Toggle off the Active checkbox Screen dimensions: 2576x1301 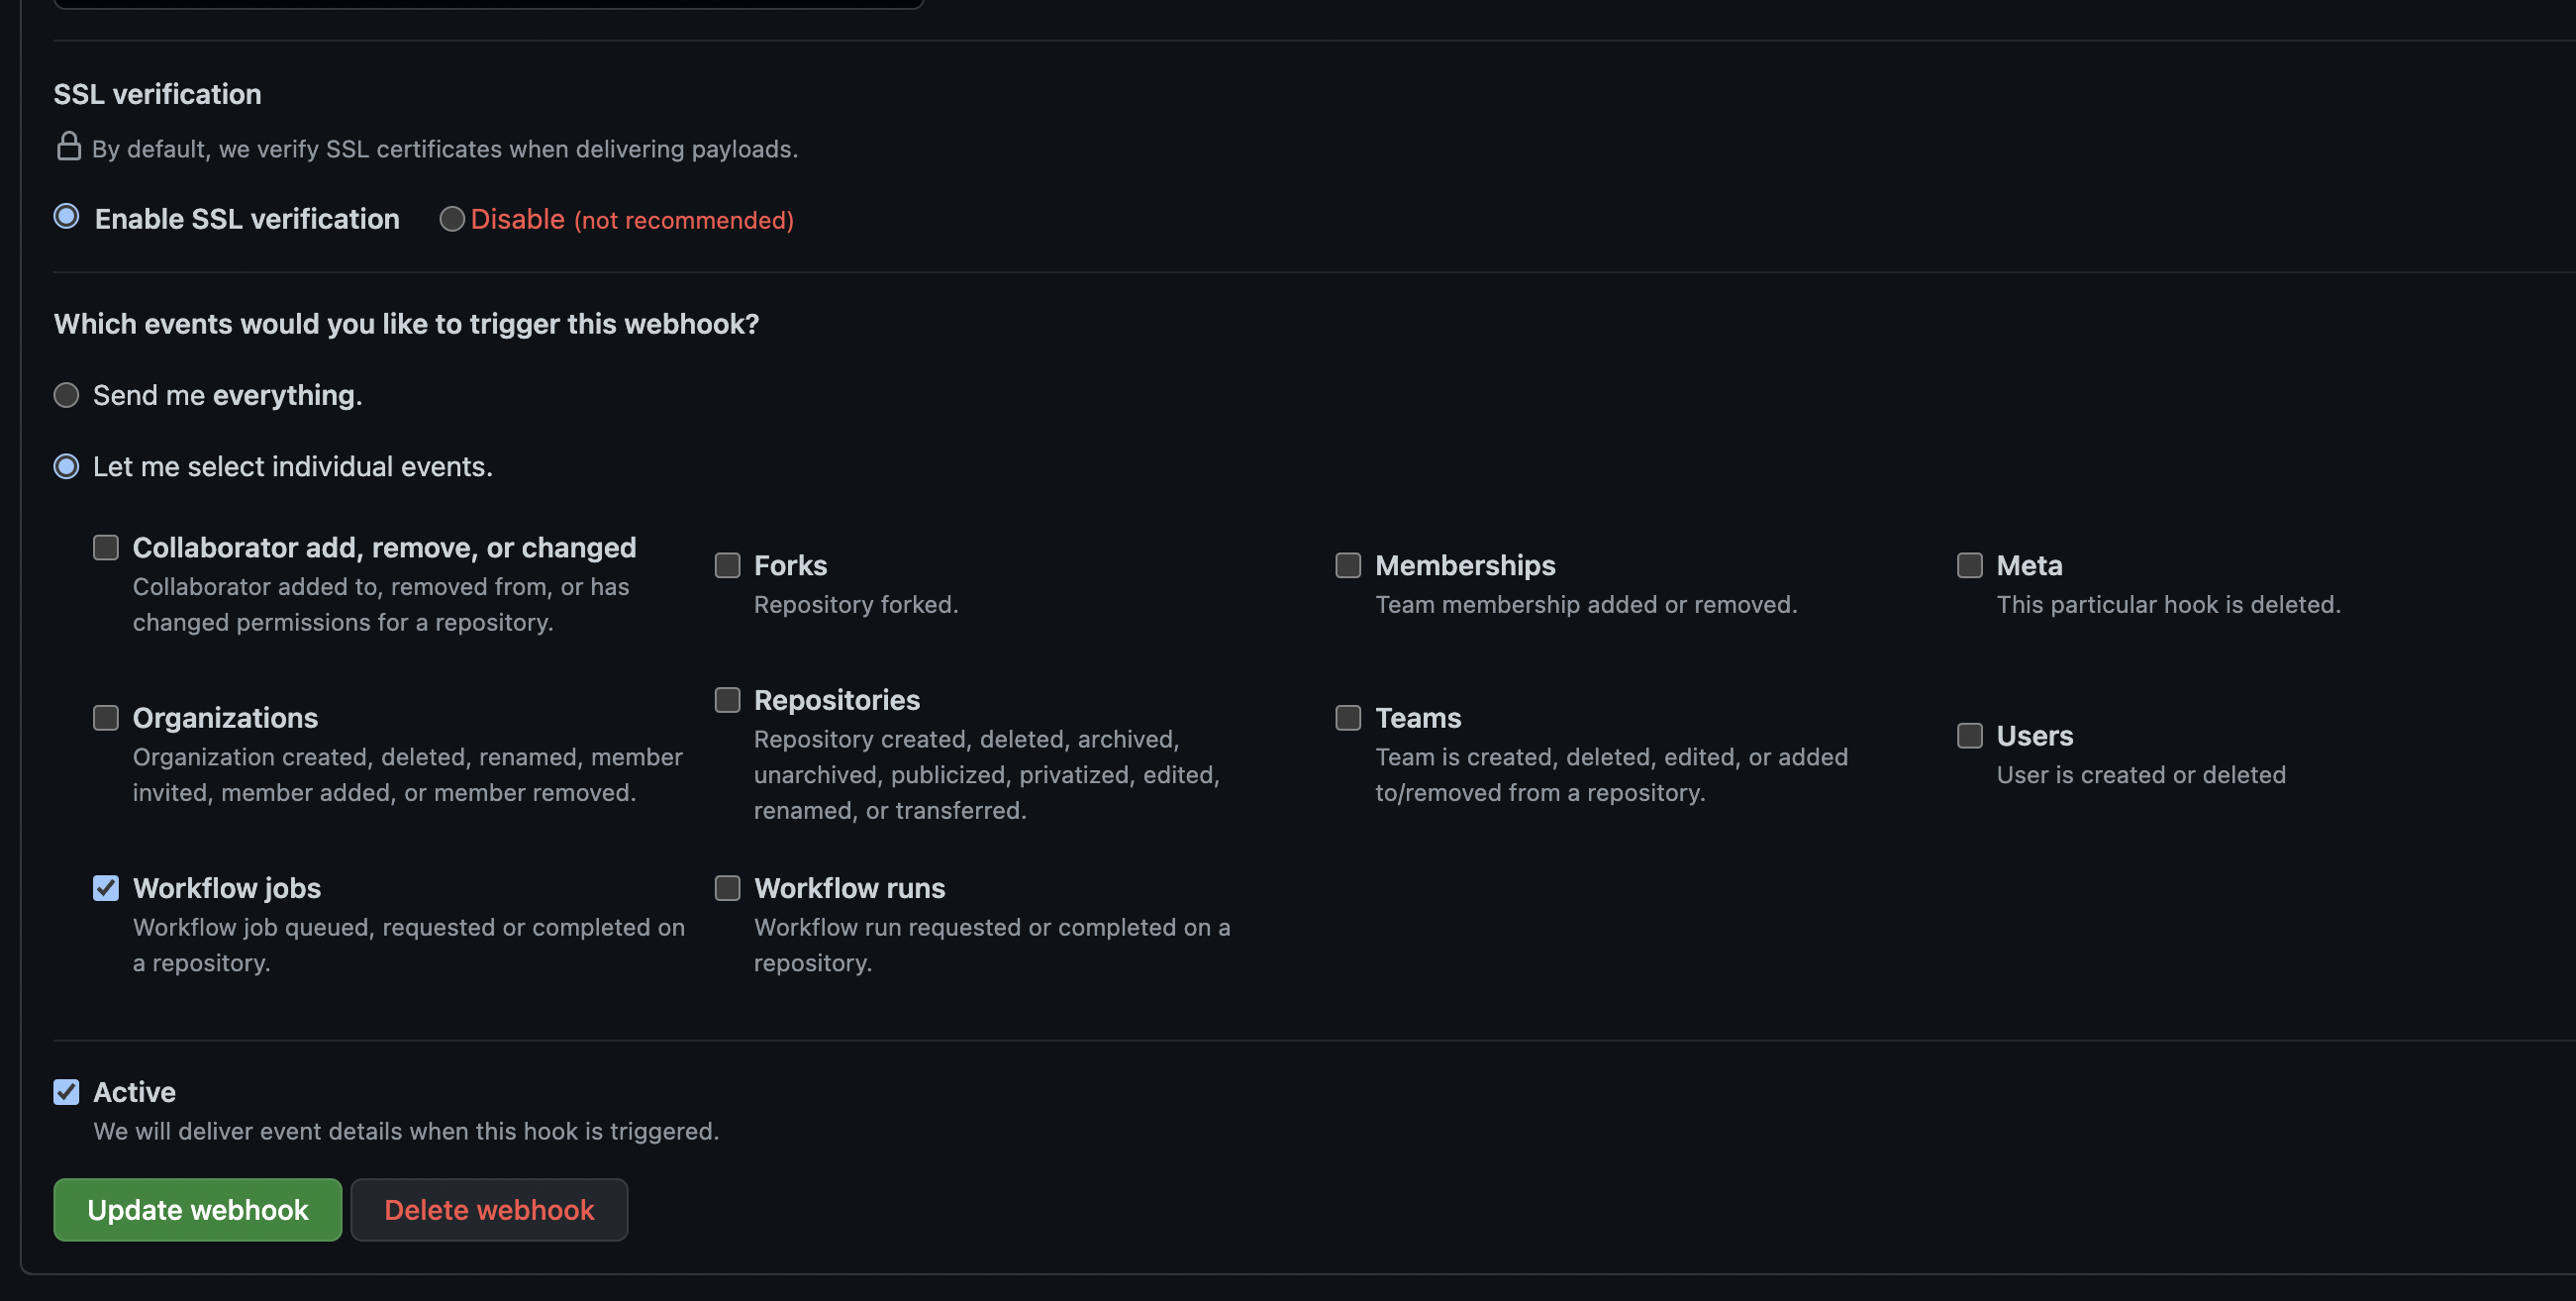(66, 1092)
